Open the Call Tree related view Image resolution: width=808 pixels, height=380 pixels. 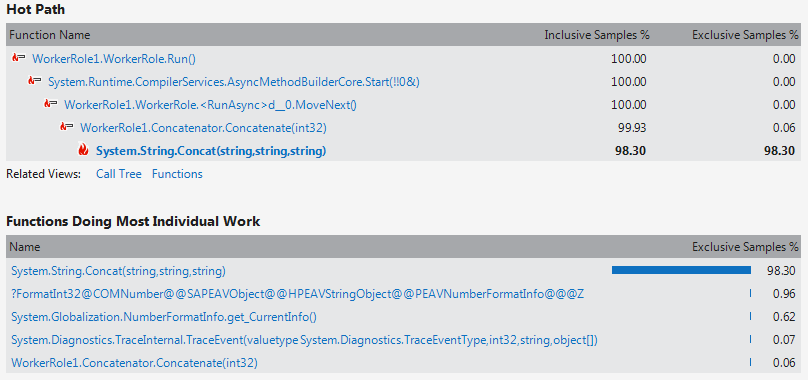[119, 174]
